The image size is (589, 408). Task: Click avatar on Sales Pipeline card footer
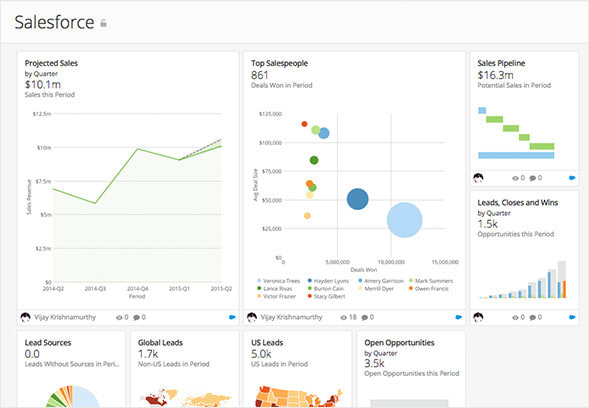[478, 178]
